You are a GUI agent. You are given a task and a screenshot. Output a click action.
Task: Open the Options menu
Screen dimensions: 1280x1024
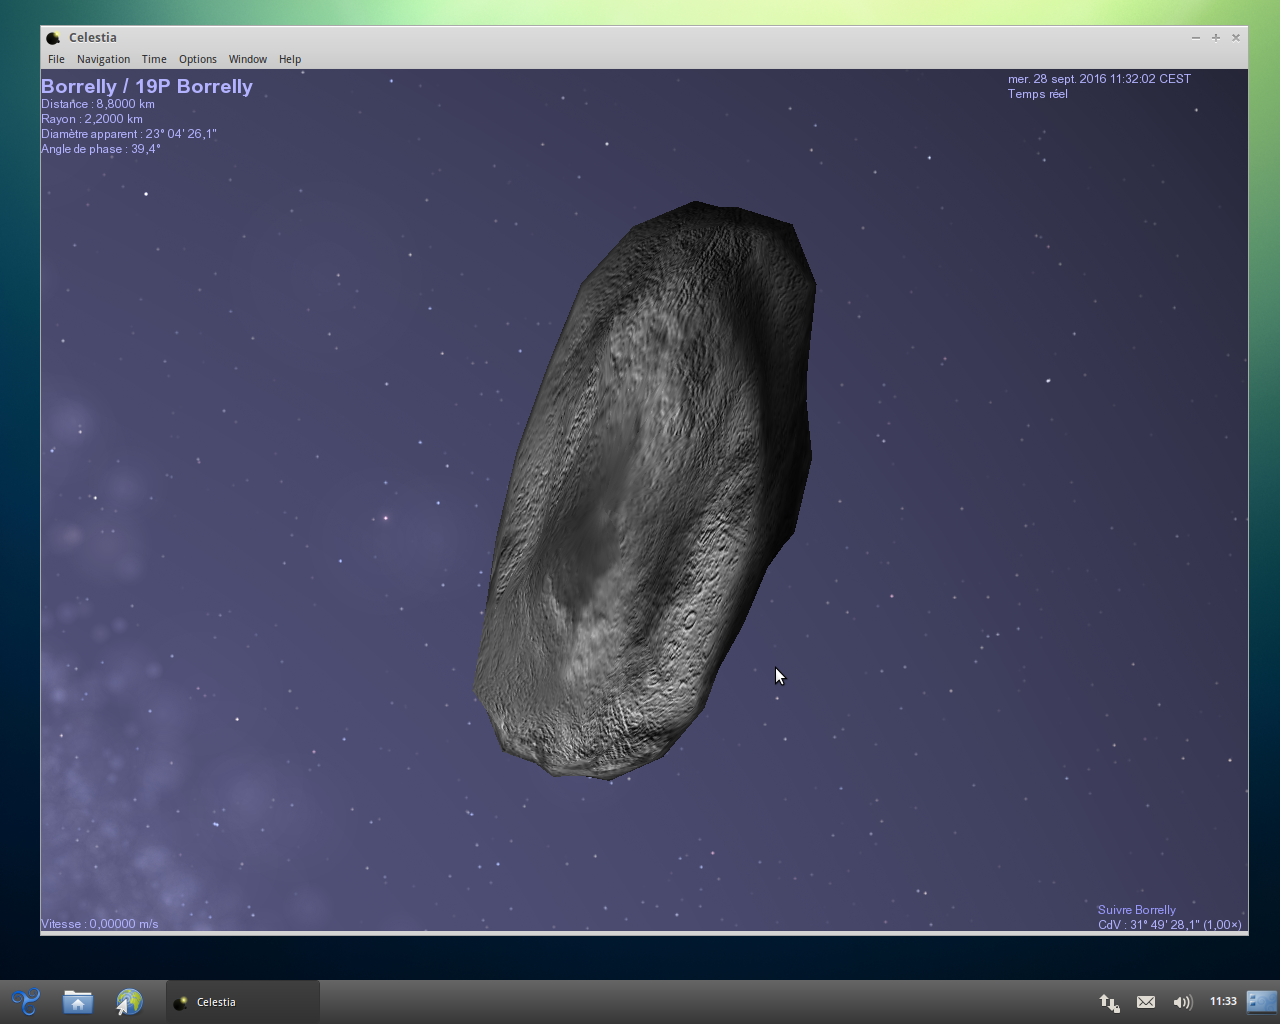tap(197, 59)
